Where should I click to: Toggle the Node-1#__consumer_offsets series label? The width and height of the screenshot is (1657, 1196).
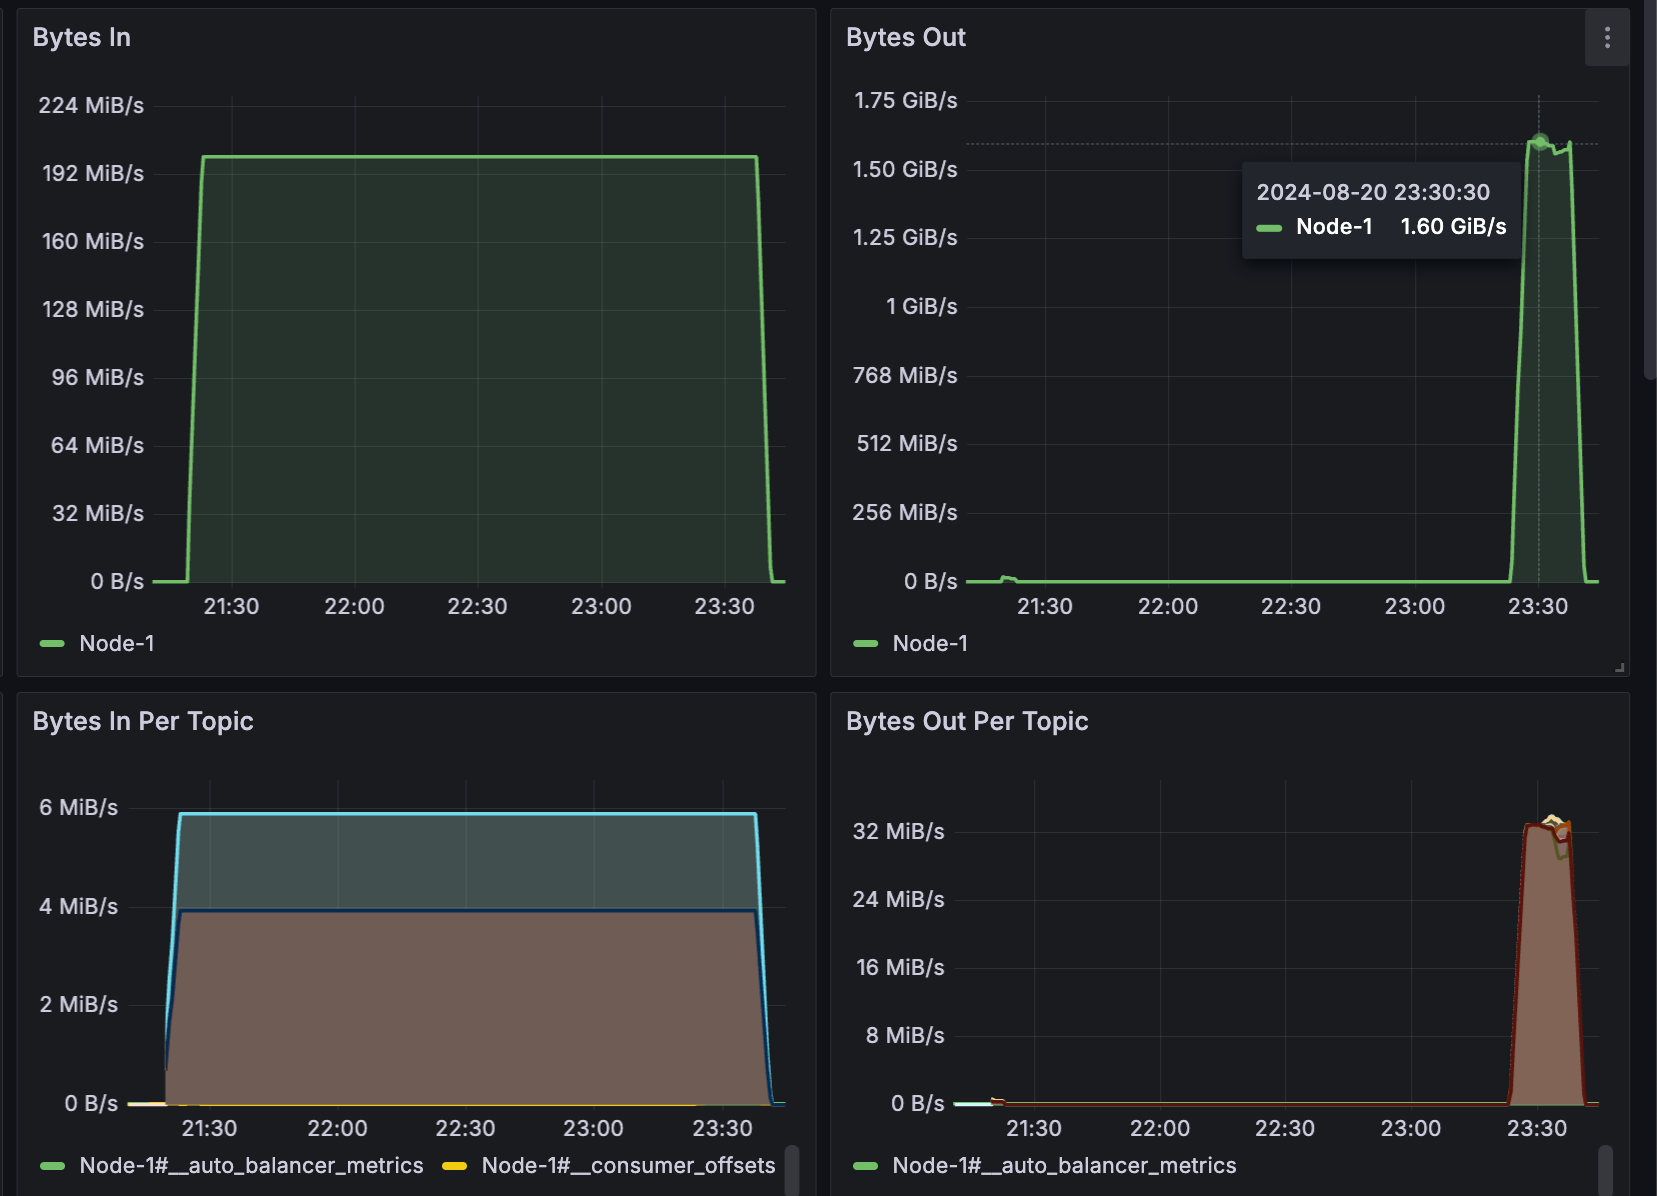click(x=628, y=1166)
